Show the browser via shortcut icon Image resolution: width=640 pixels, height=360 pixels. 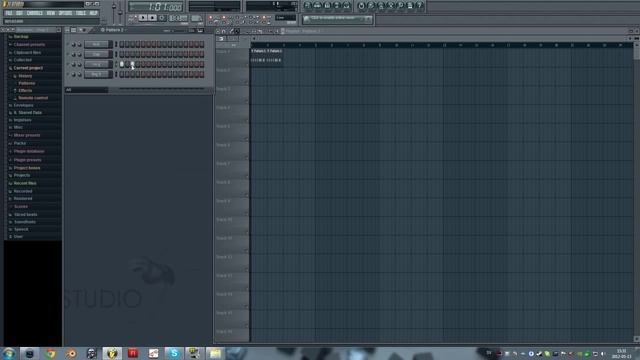(x=337, y=6)
